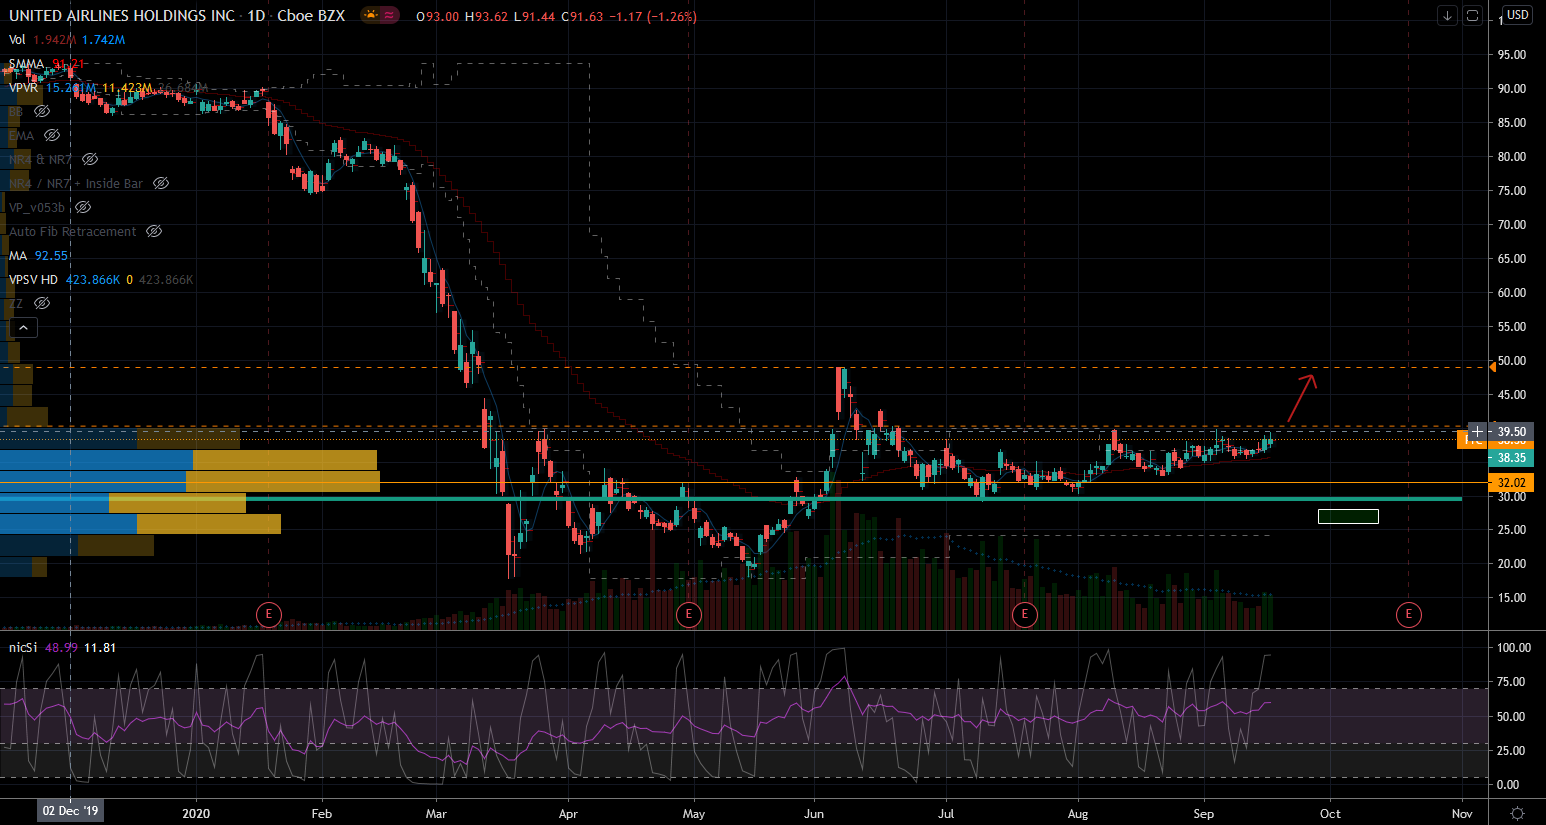1546x825 pixels.
Task: Select the nicSi indicator legend
Action: [x=23, y=648]
